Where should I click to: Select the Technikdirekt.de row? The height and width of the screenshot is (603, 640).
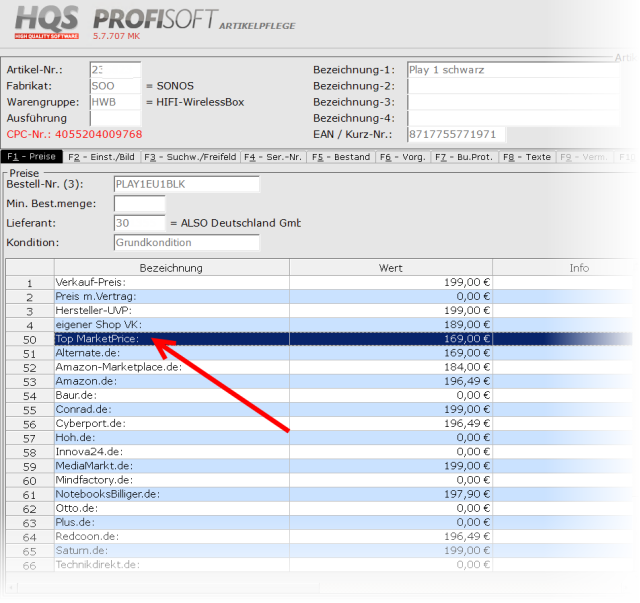pos(319,565)
